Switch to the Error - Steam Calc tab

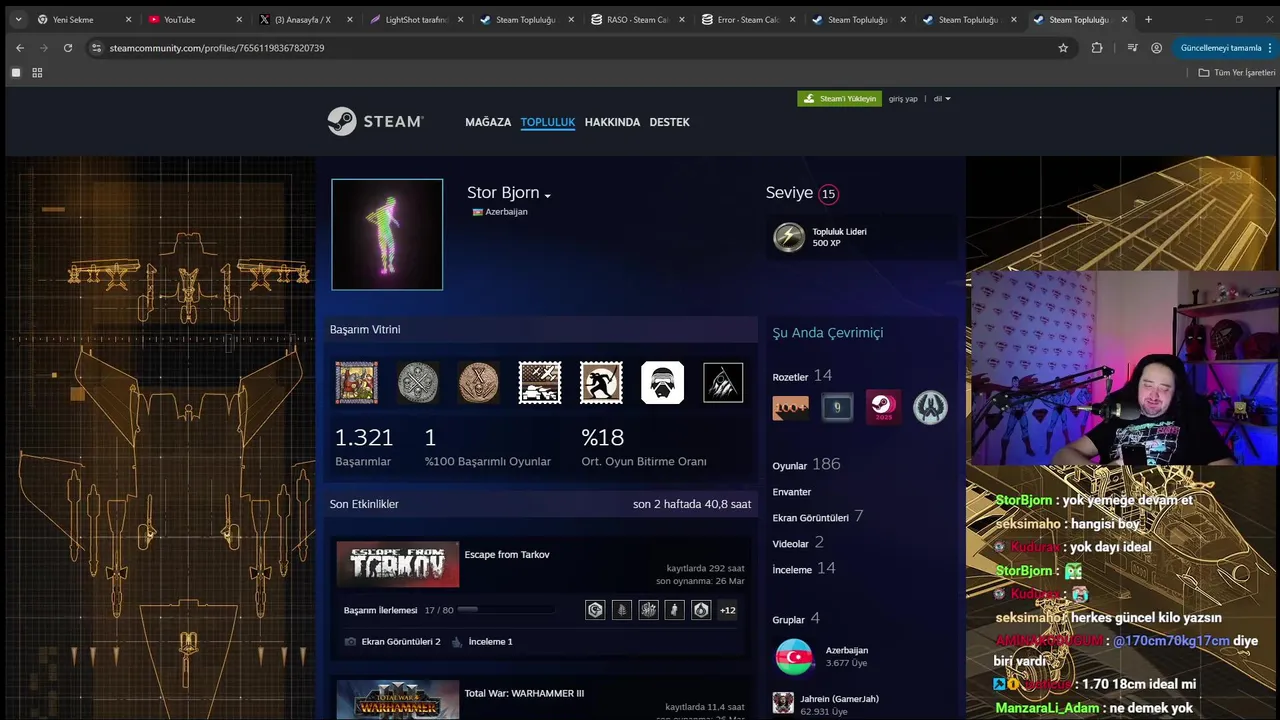pos(748,19)
